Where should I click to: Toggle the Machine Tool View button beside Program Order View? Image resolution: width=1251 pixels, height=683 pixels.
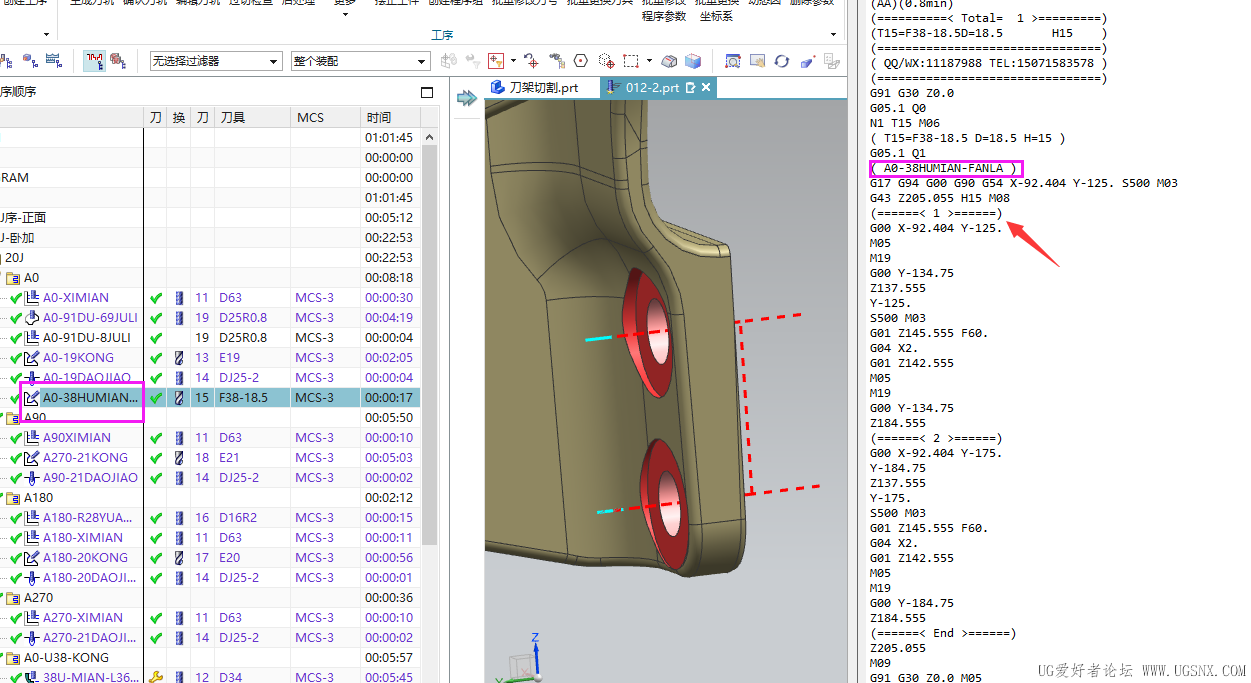(118, 61)
